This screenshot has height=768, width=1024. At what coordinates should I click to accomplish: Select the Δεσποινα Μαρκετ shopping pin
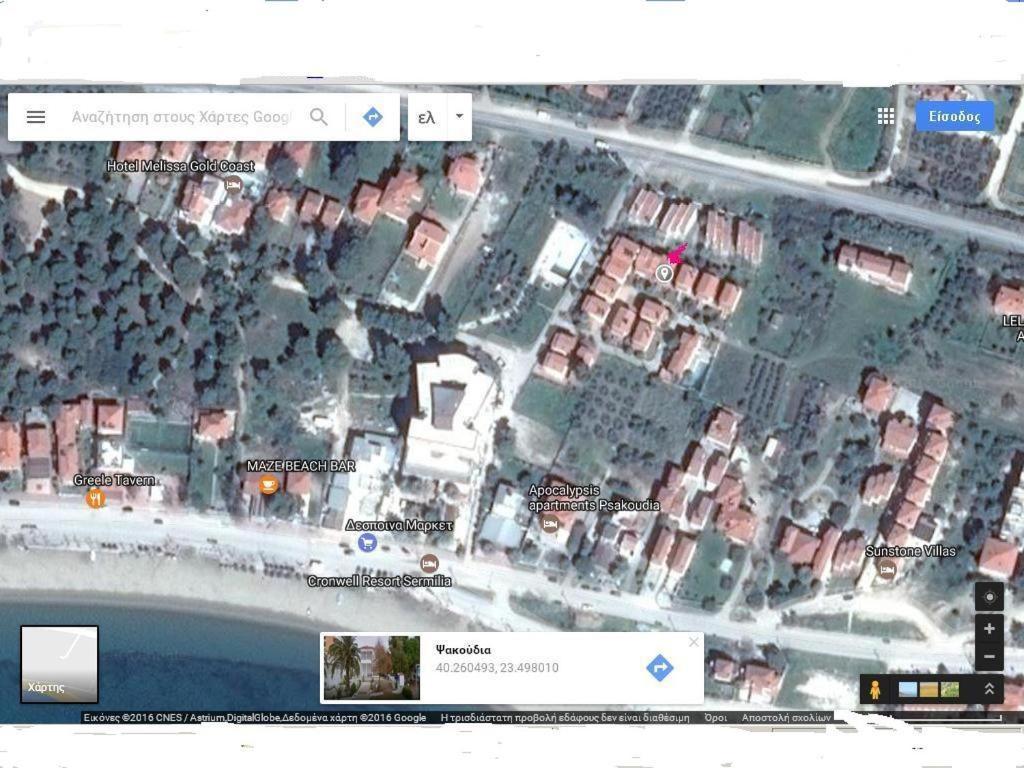coord(367,542)
